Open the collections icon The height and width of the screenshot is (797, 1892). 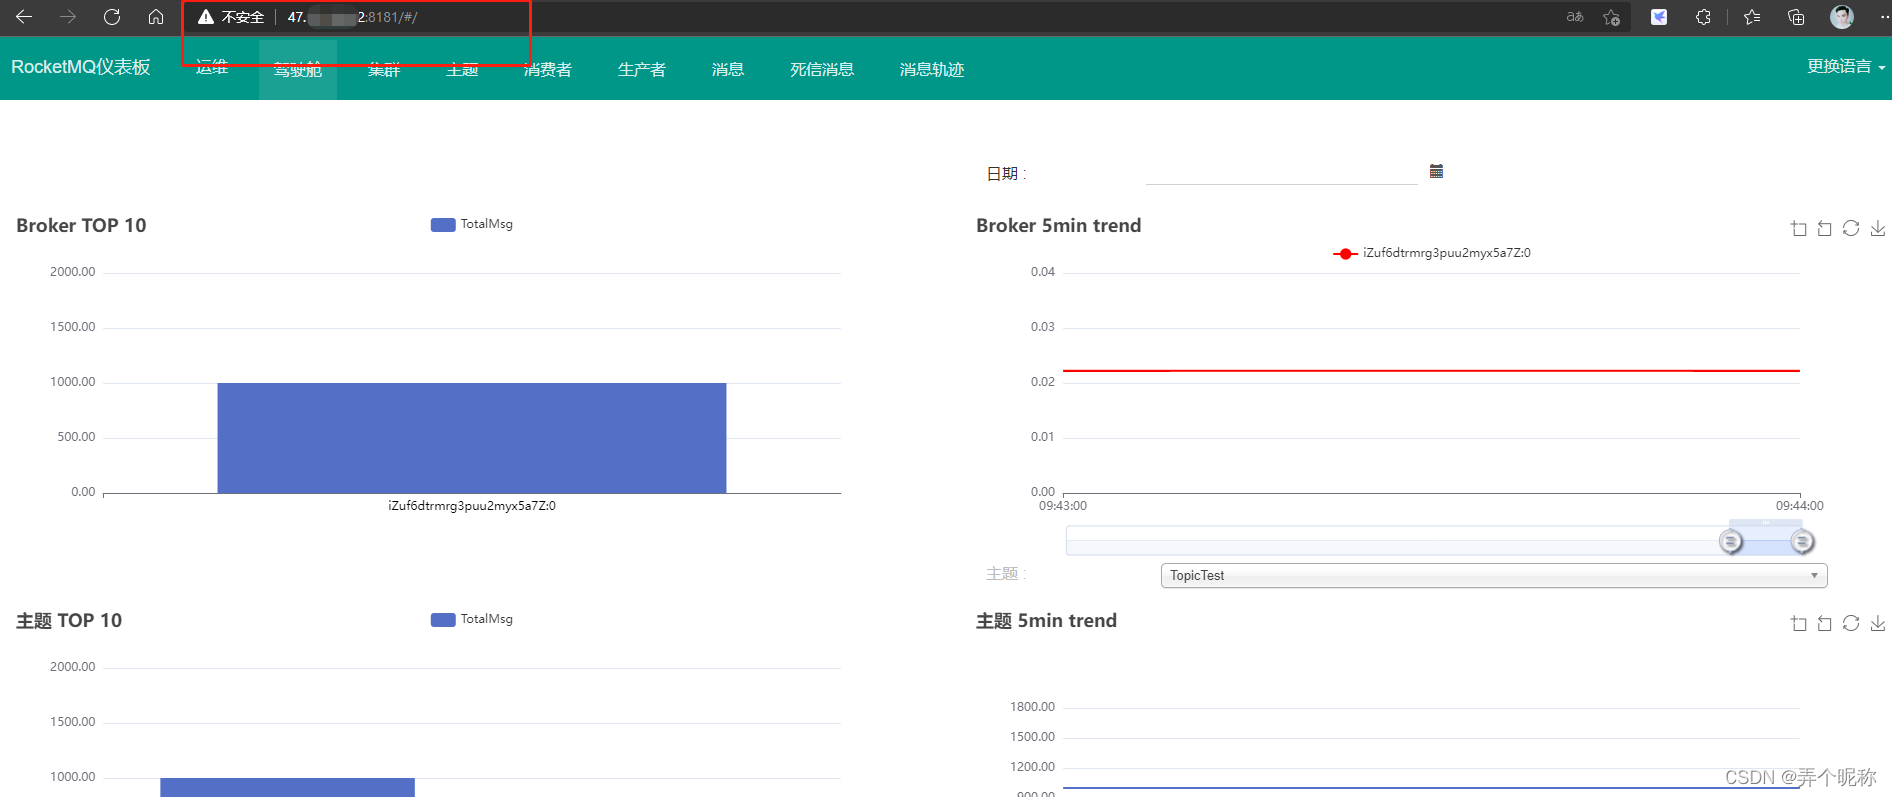[x=1796, y=17]
